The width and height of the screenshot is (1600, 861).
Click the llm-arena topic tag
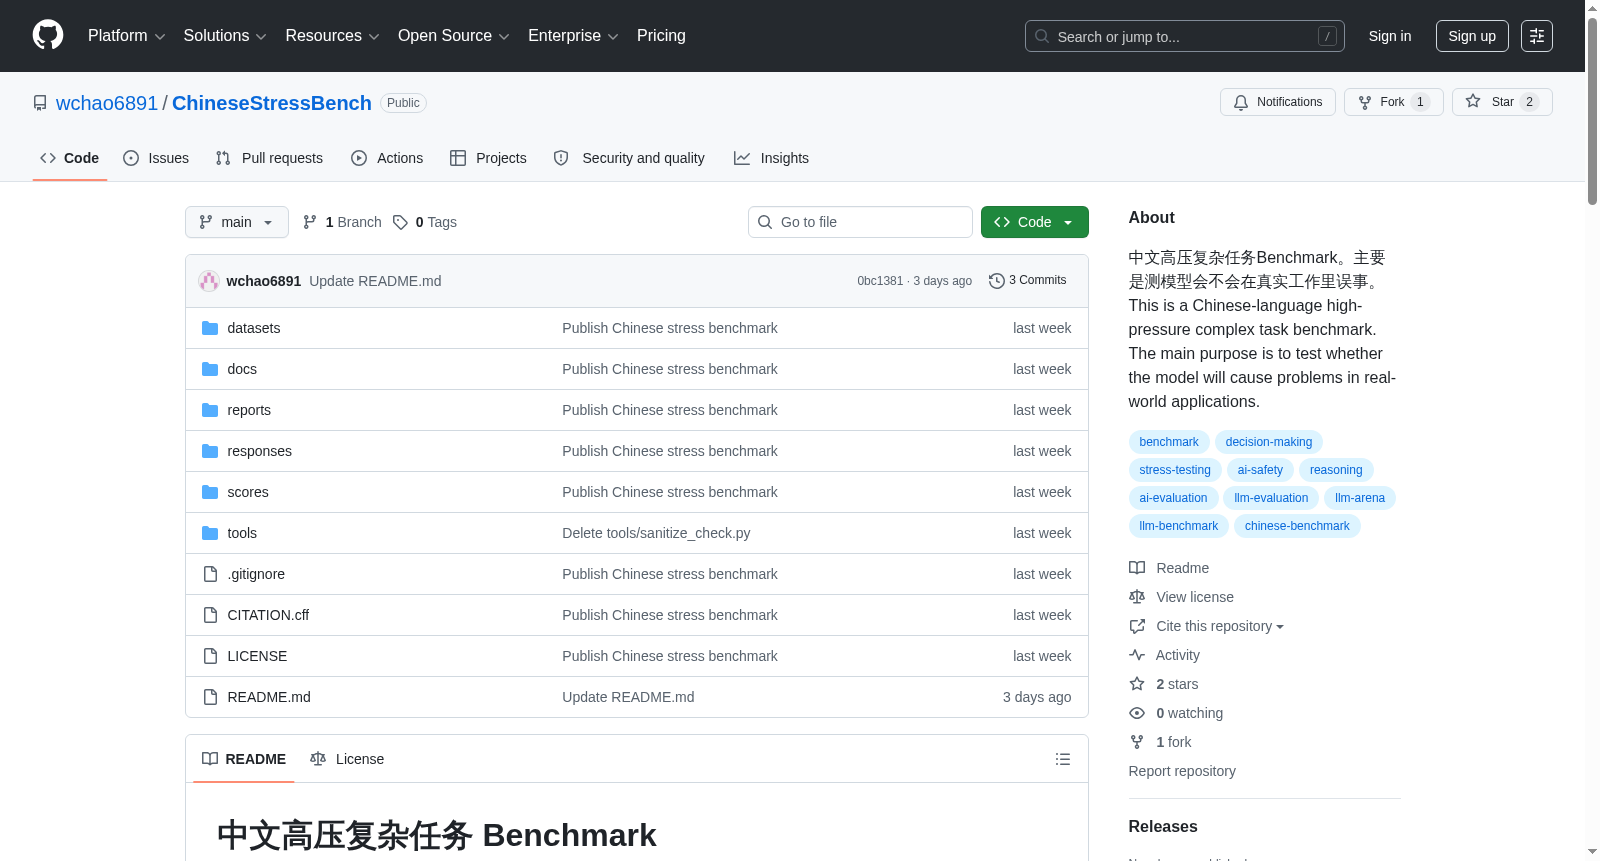coord(1360,498)
